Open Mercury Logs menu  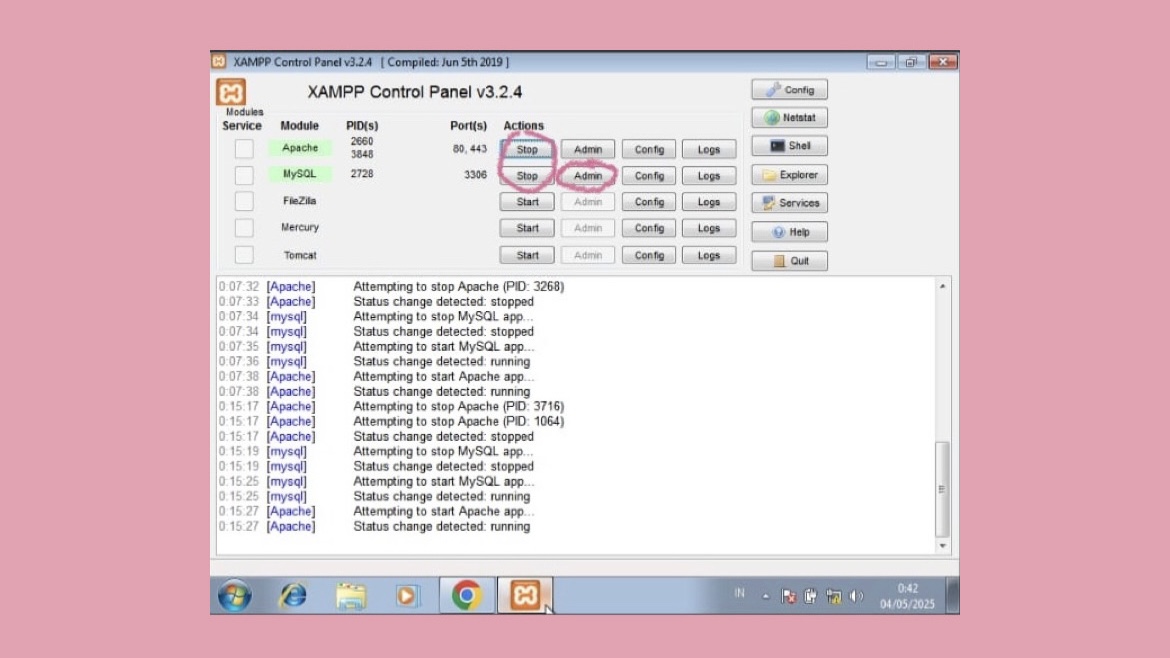(x=709, y=228)
